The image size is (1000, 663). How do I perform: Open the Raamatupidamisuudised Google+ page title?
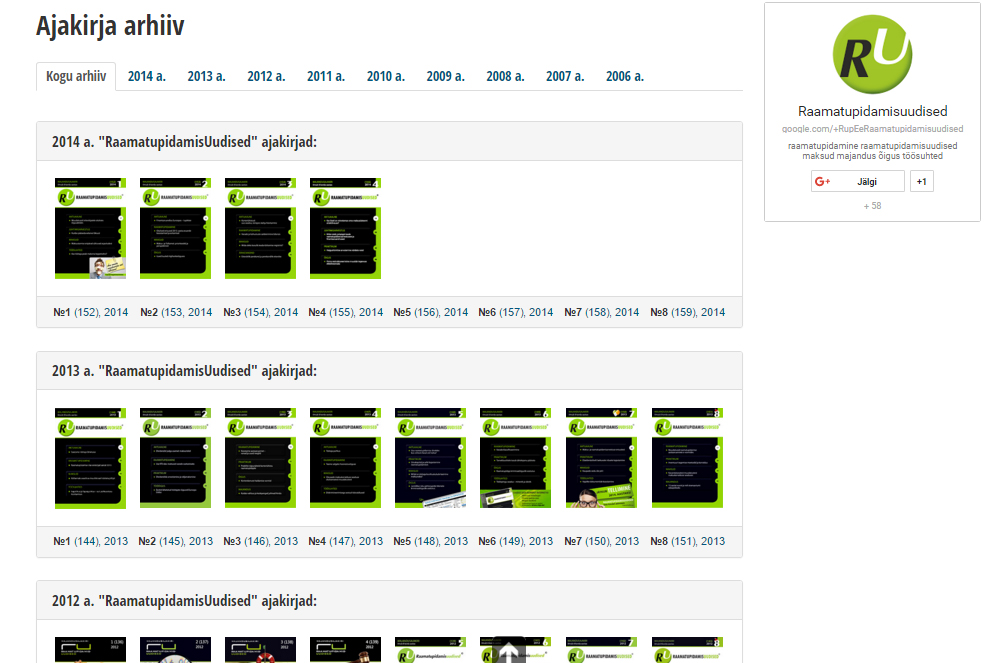[x=872, y=112]
